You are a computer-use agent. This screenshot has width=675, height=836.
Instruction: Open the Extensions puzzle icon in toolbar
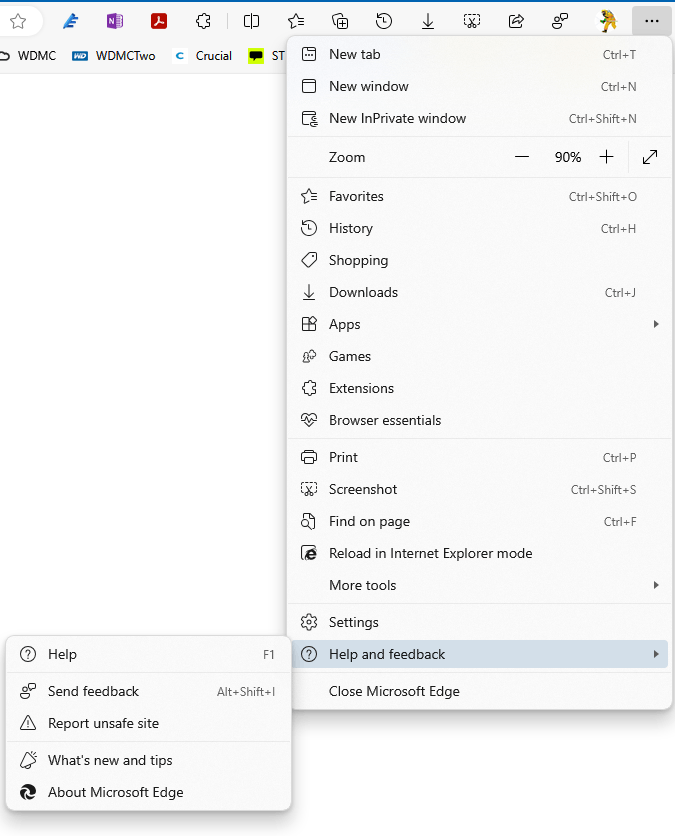pyautogui.click(x=203, y=21)
